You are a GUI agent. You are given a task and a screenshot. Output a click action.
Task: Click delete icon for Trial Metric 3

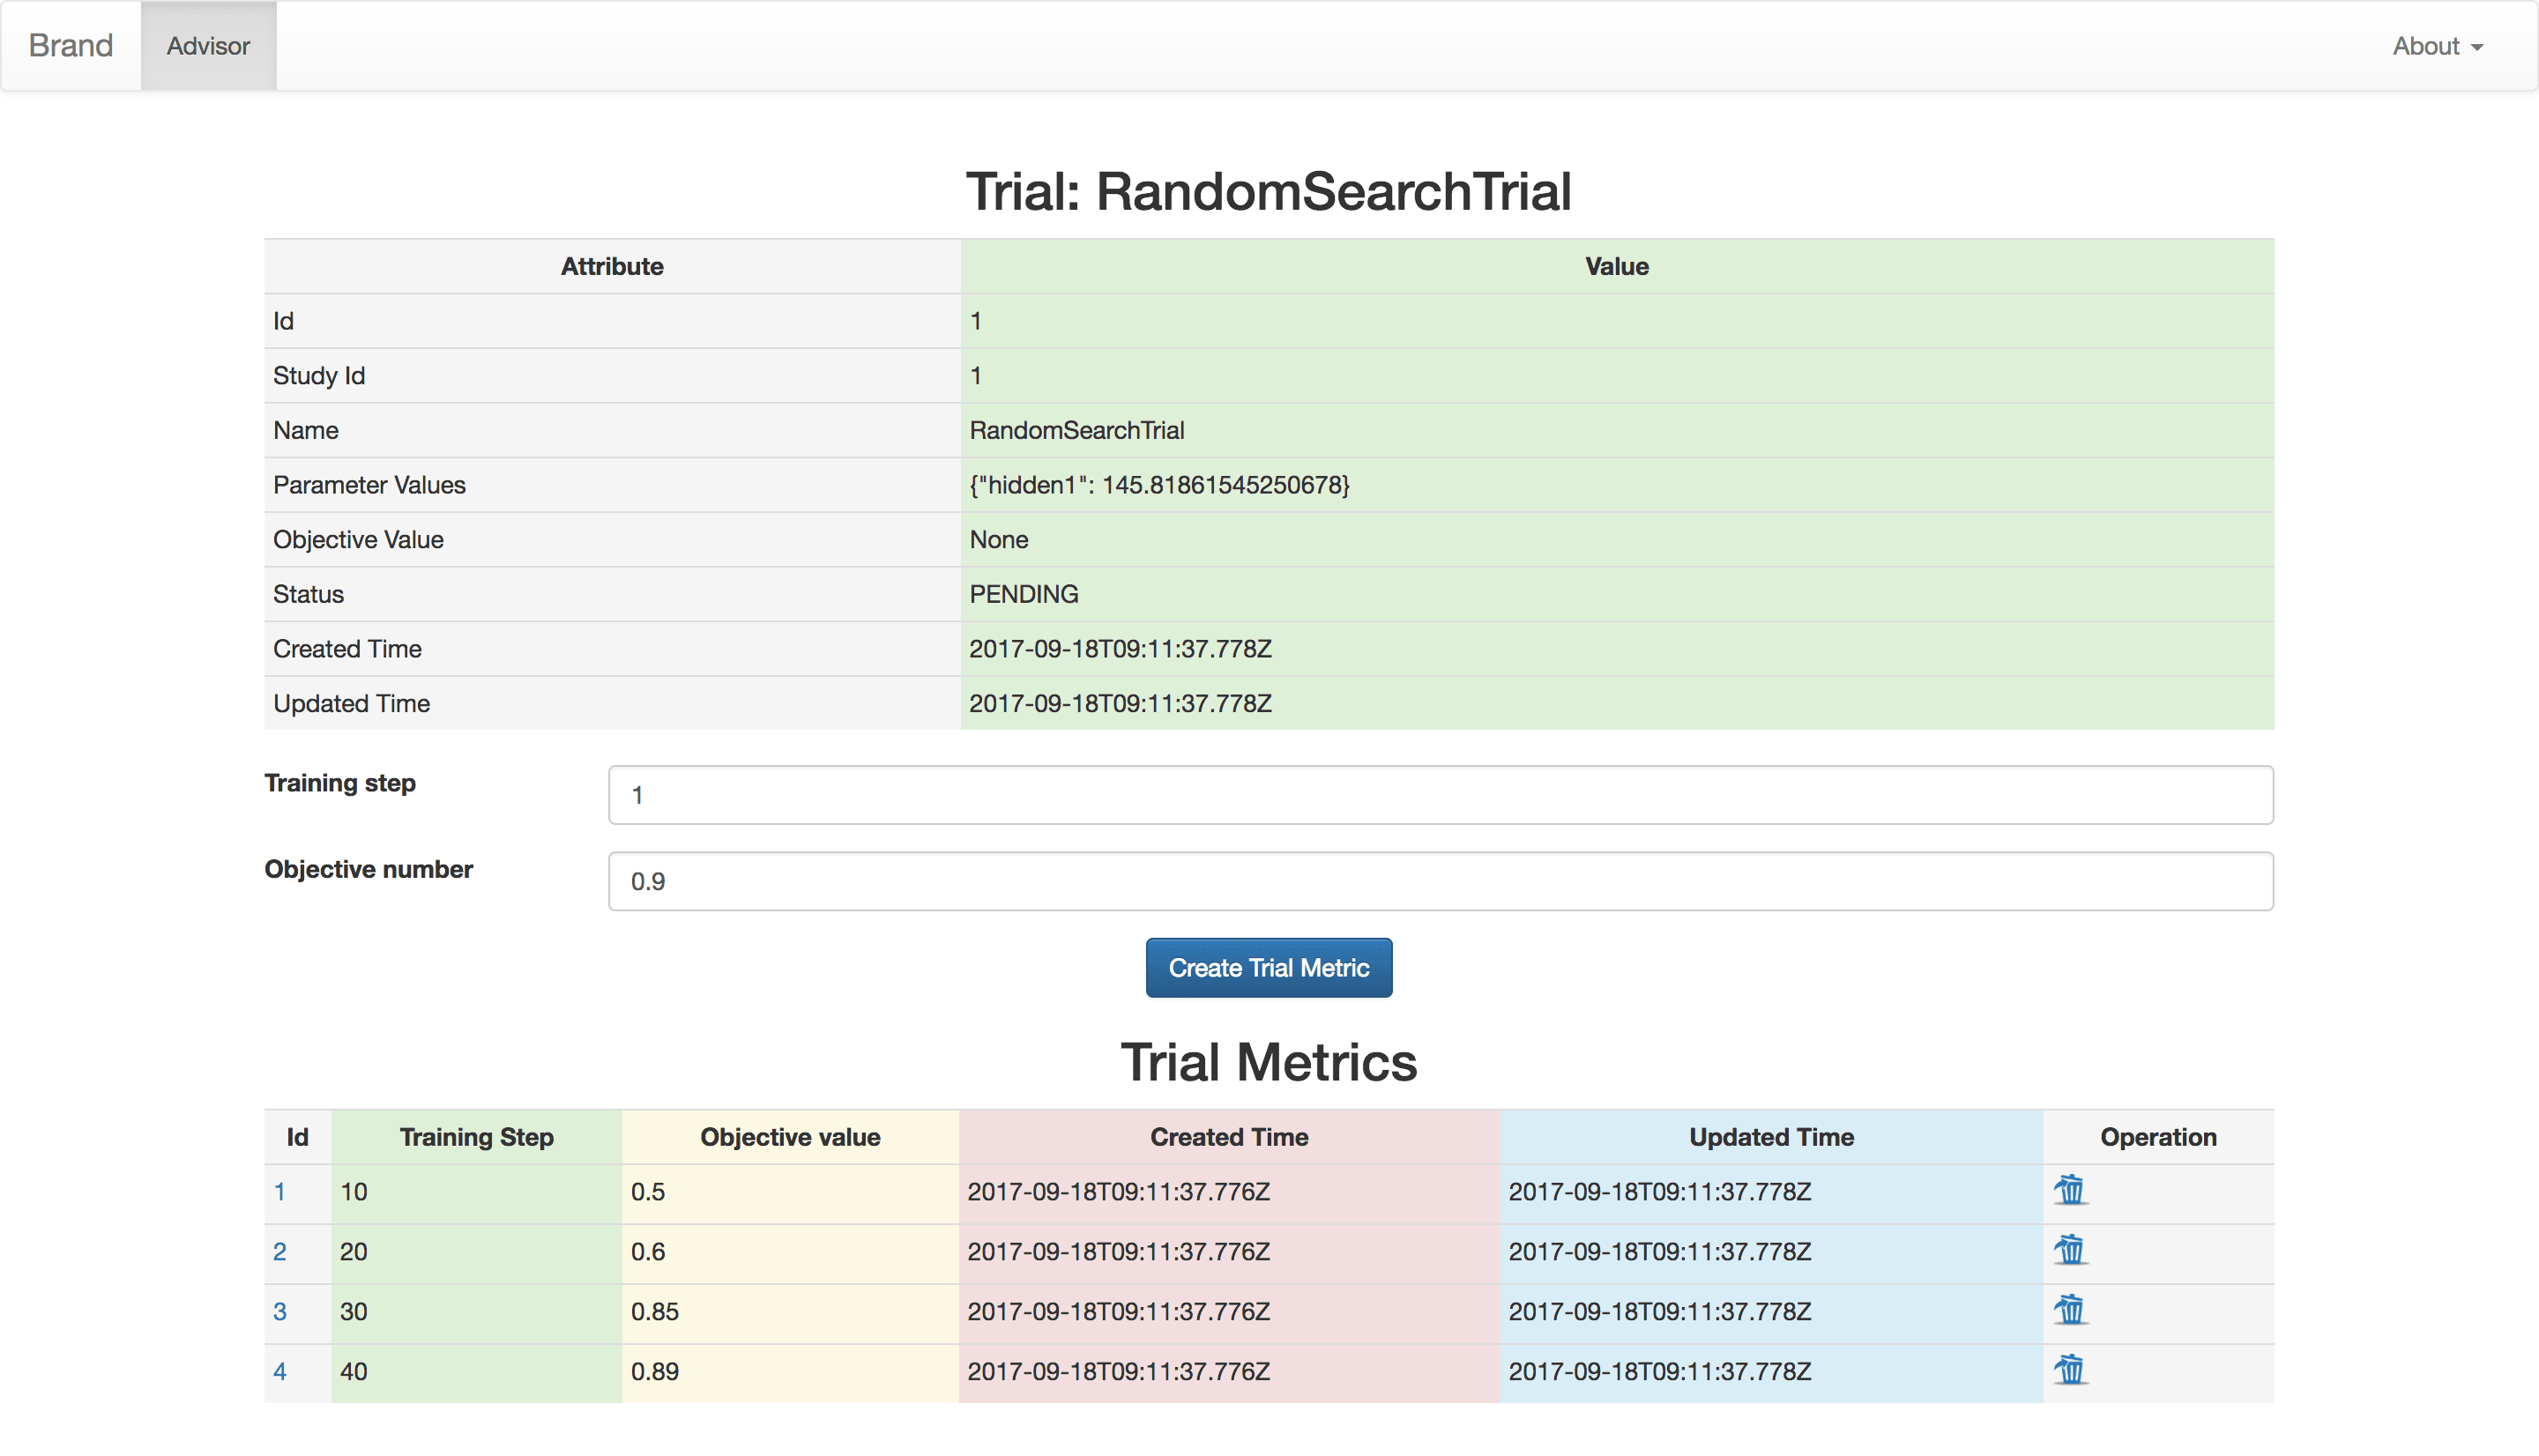coord(2070,1310)
